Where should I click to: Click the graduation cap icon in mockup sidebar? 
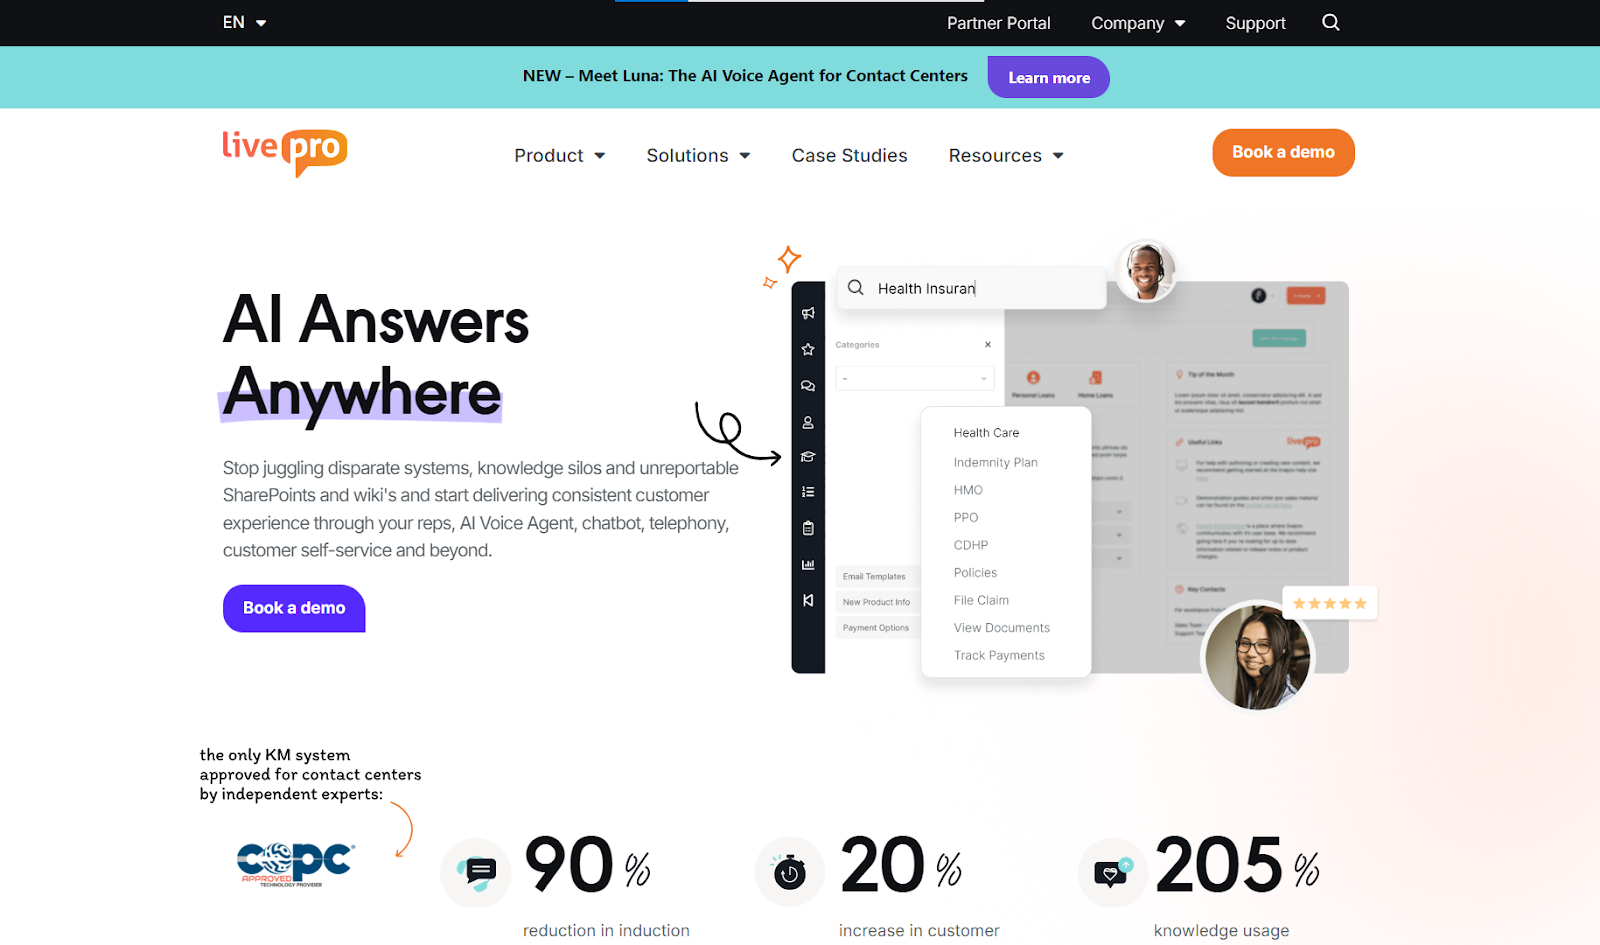coord(808,457)
